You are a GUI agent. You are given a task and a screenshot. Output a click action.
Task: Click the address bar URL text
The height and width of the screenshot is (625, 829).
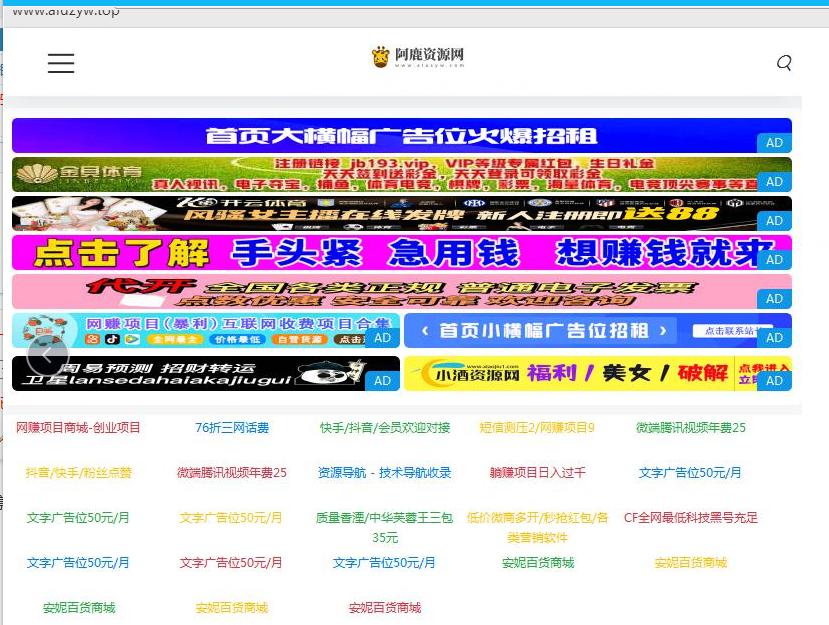66,12
